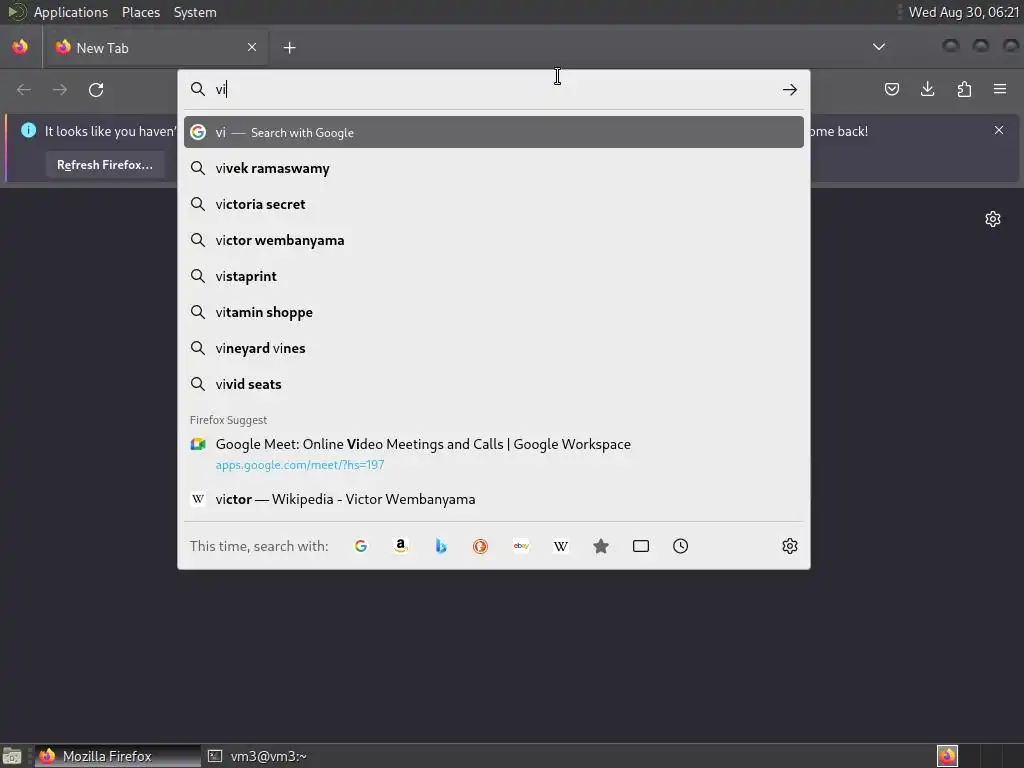Open the Extensions menu
1024x768 pixels.
click(x=964, y=89)
